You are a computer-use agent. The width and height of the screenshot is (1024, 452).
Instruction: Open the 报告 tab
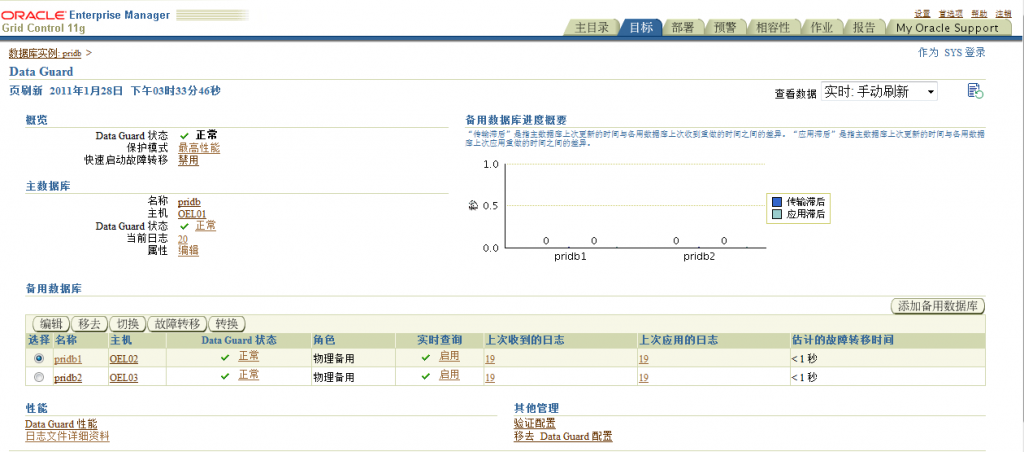coord(864,27)
